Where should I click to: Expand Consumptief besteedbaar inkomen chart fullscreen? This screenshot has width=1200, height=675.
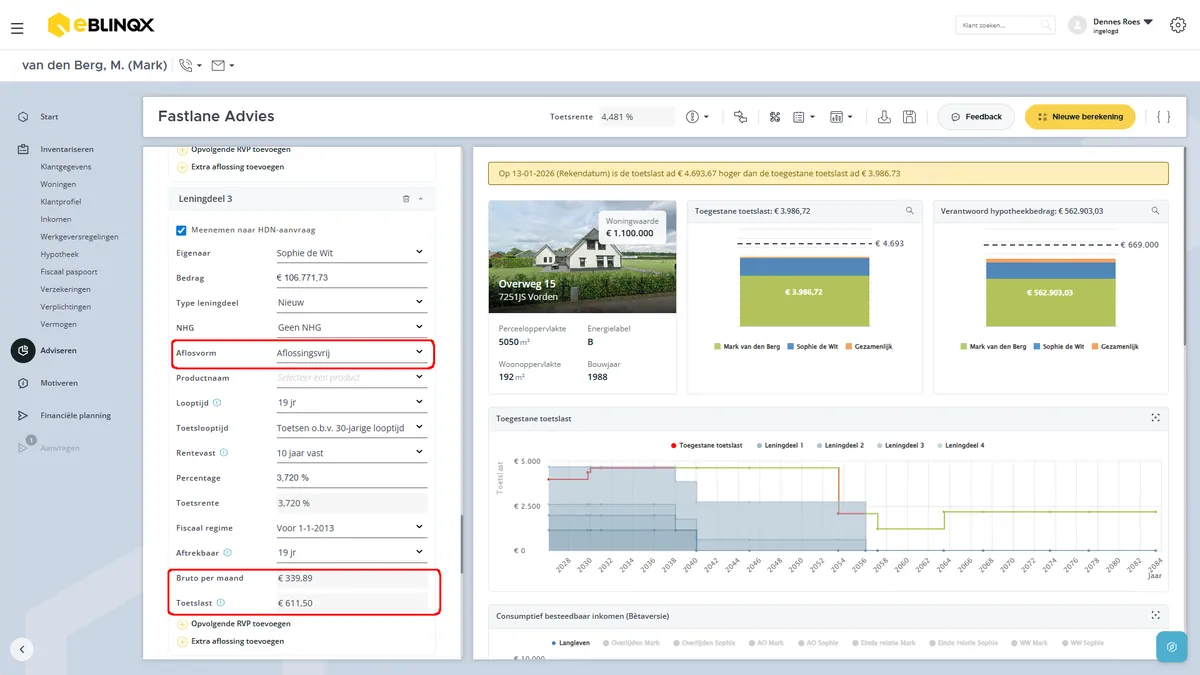click(x=1155, y=615)
